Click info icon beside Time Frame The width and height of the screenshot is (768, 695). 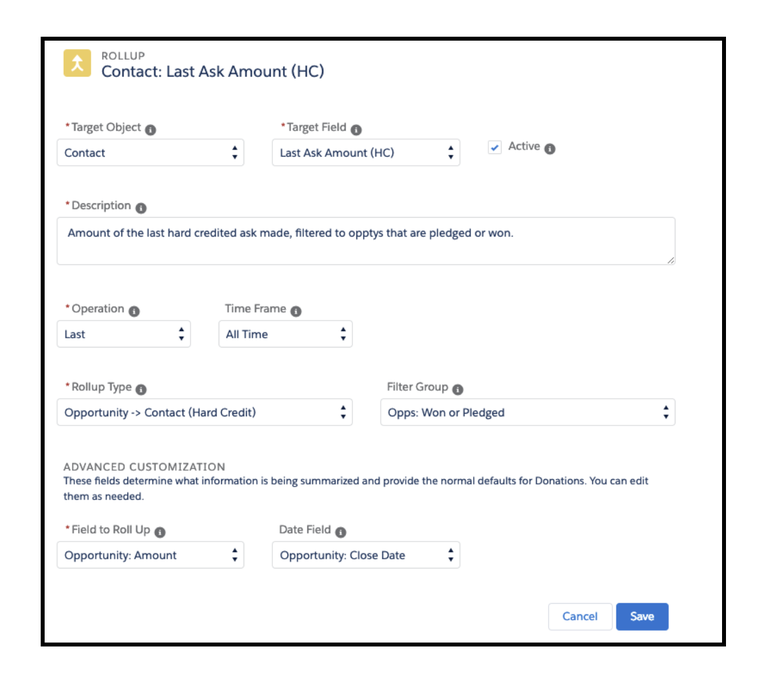point(296,311)
